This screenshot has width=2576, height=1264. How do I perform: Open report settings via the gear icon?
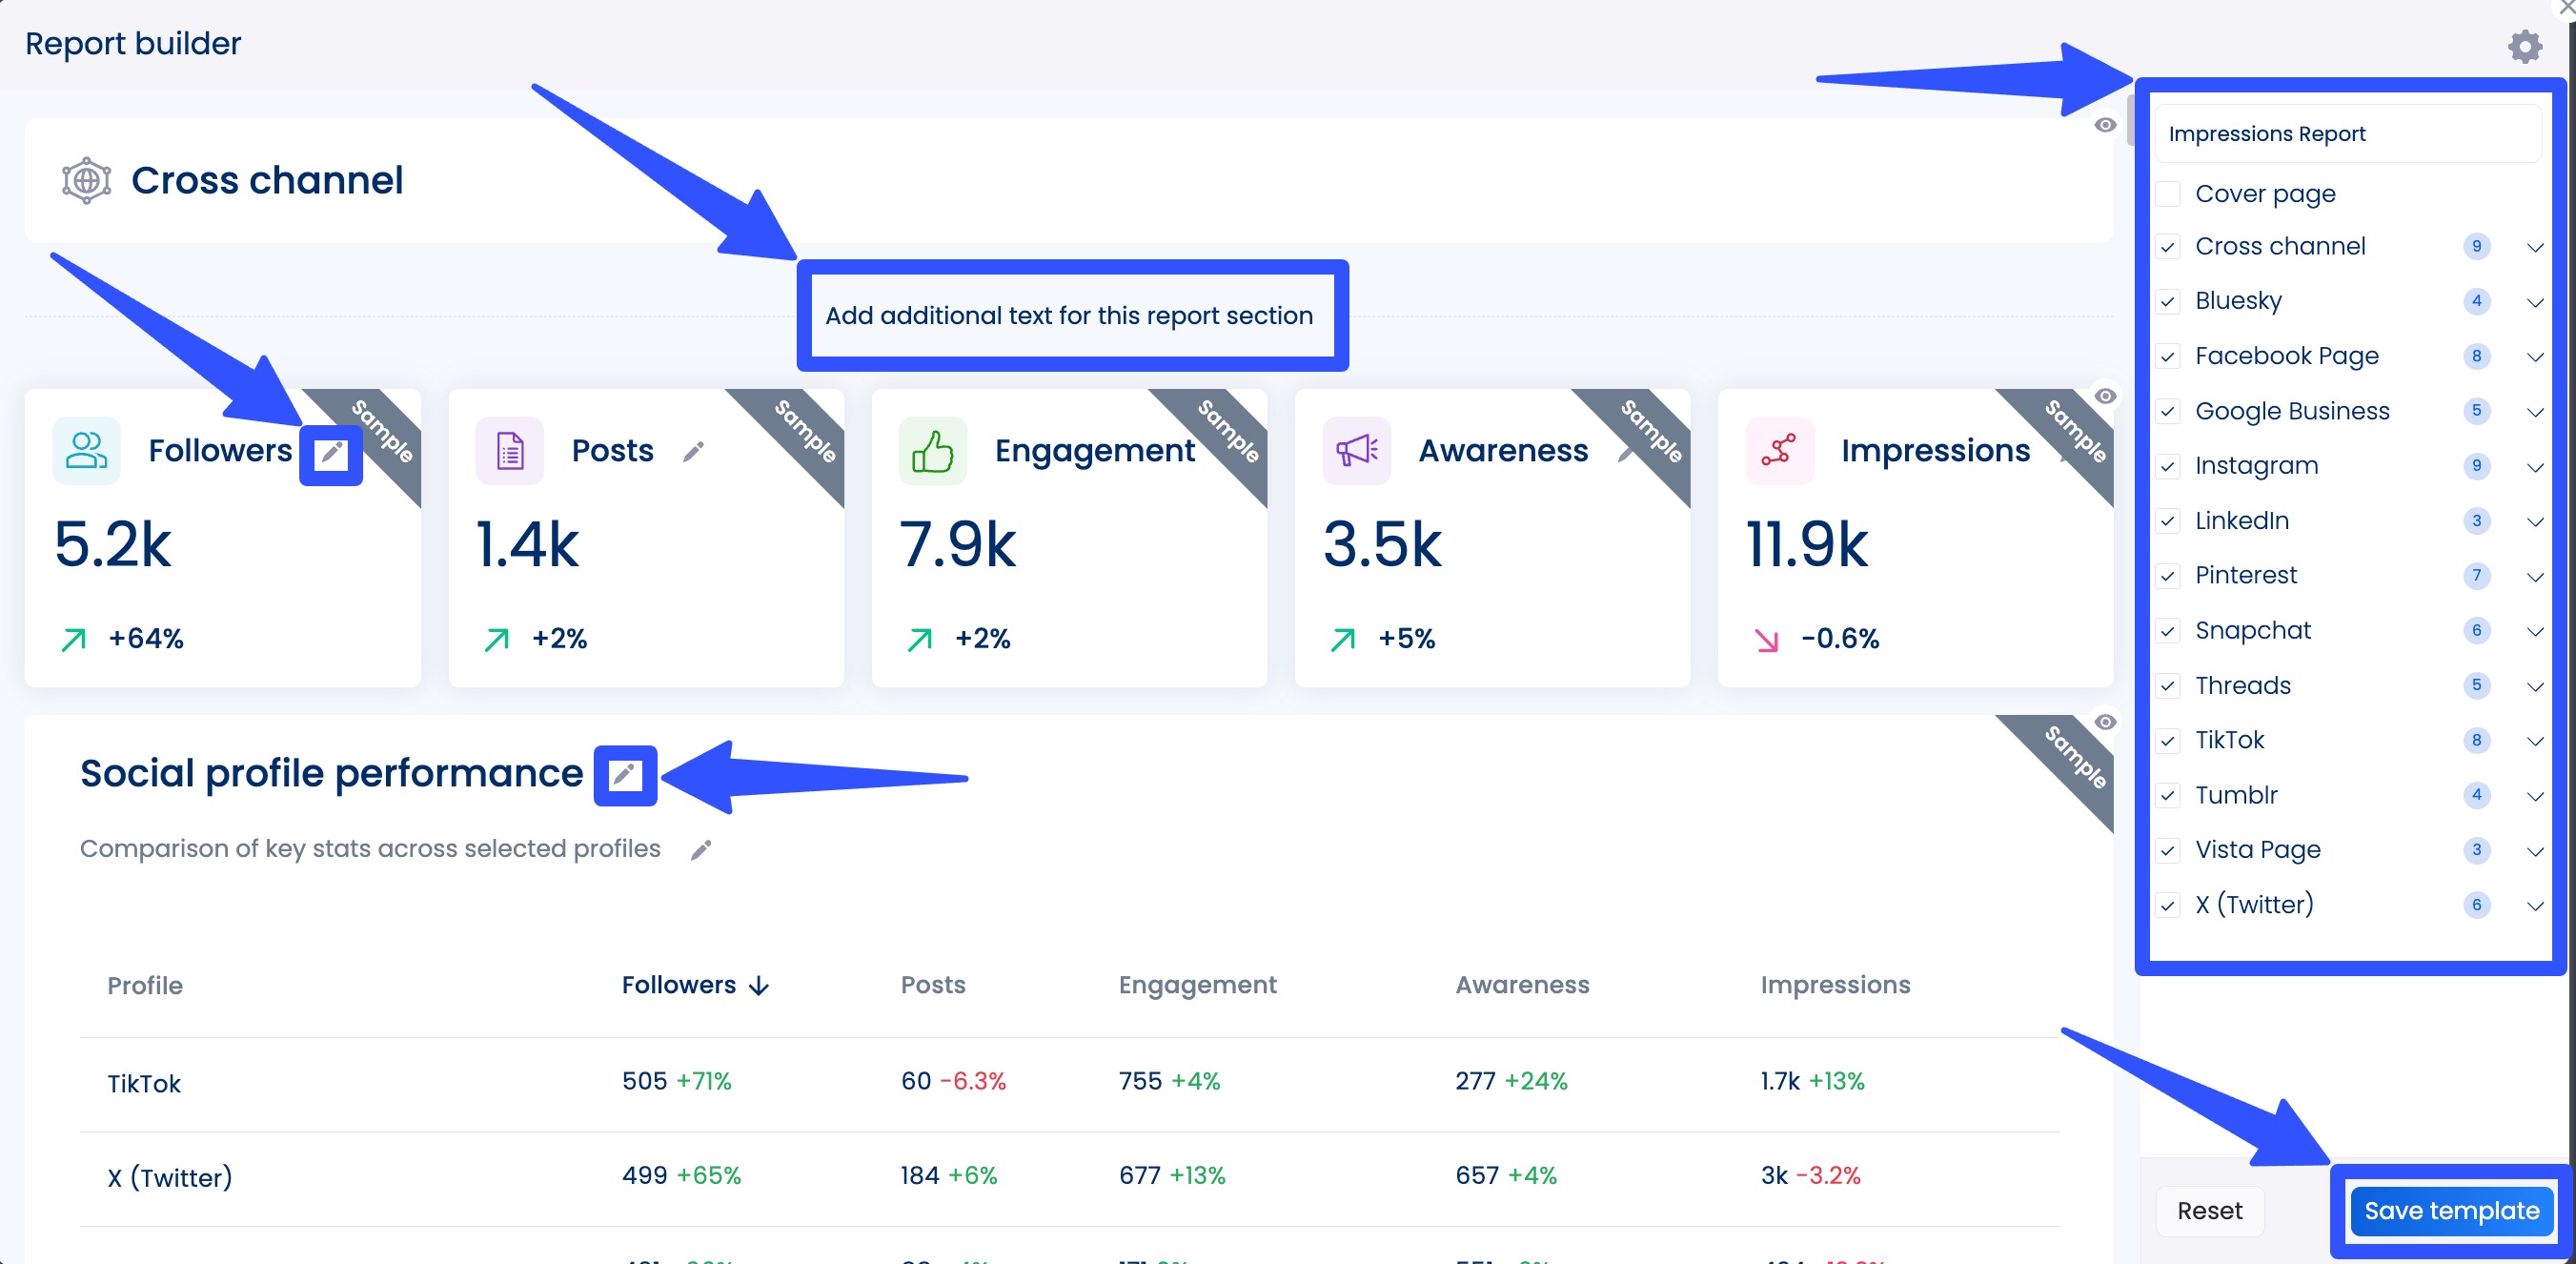tap(2525, 45)
